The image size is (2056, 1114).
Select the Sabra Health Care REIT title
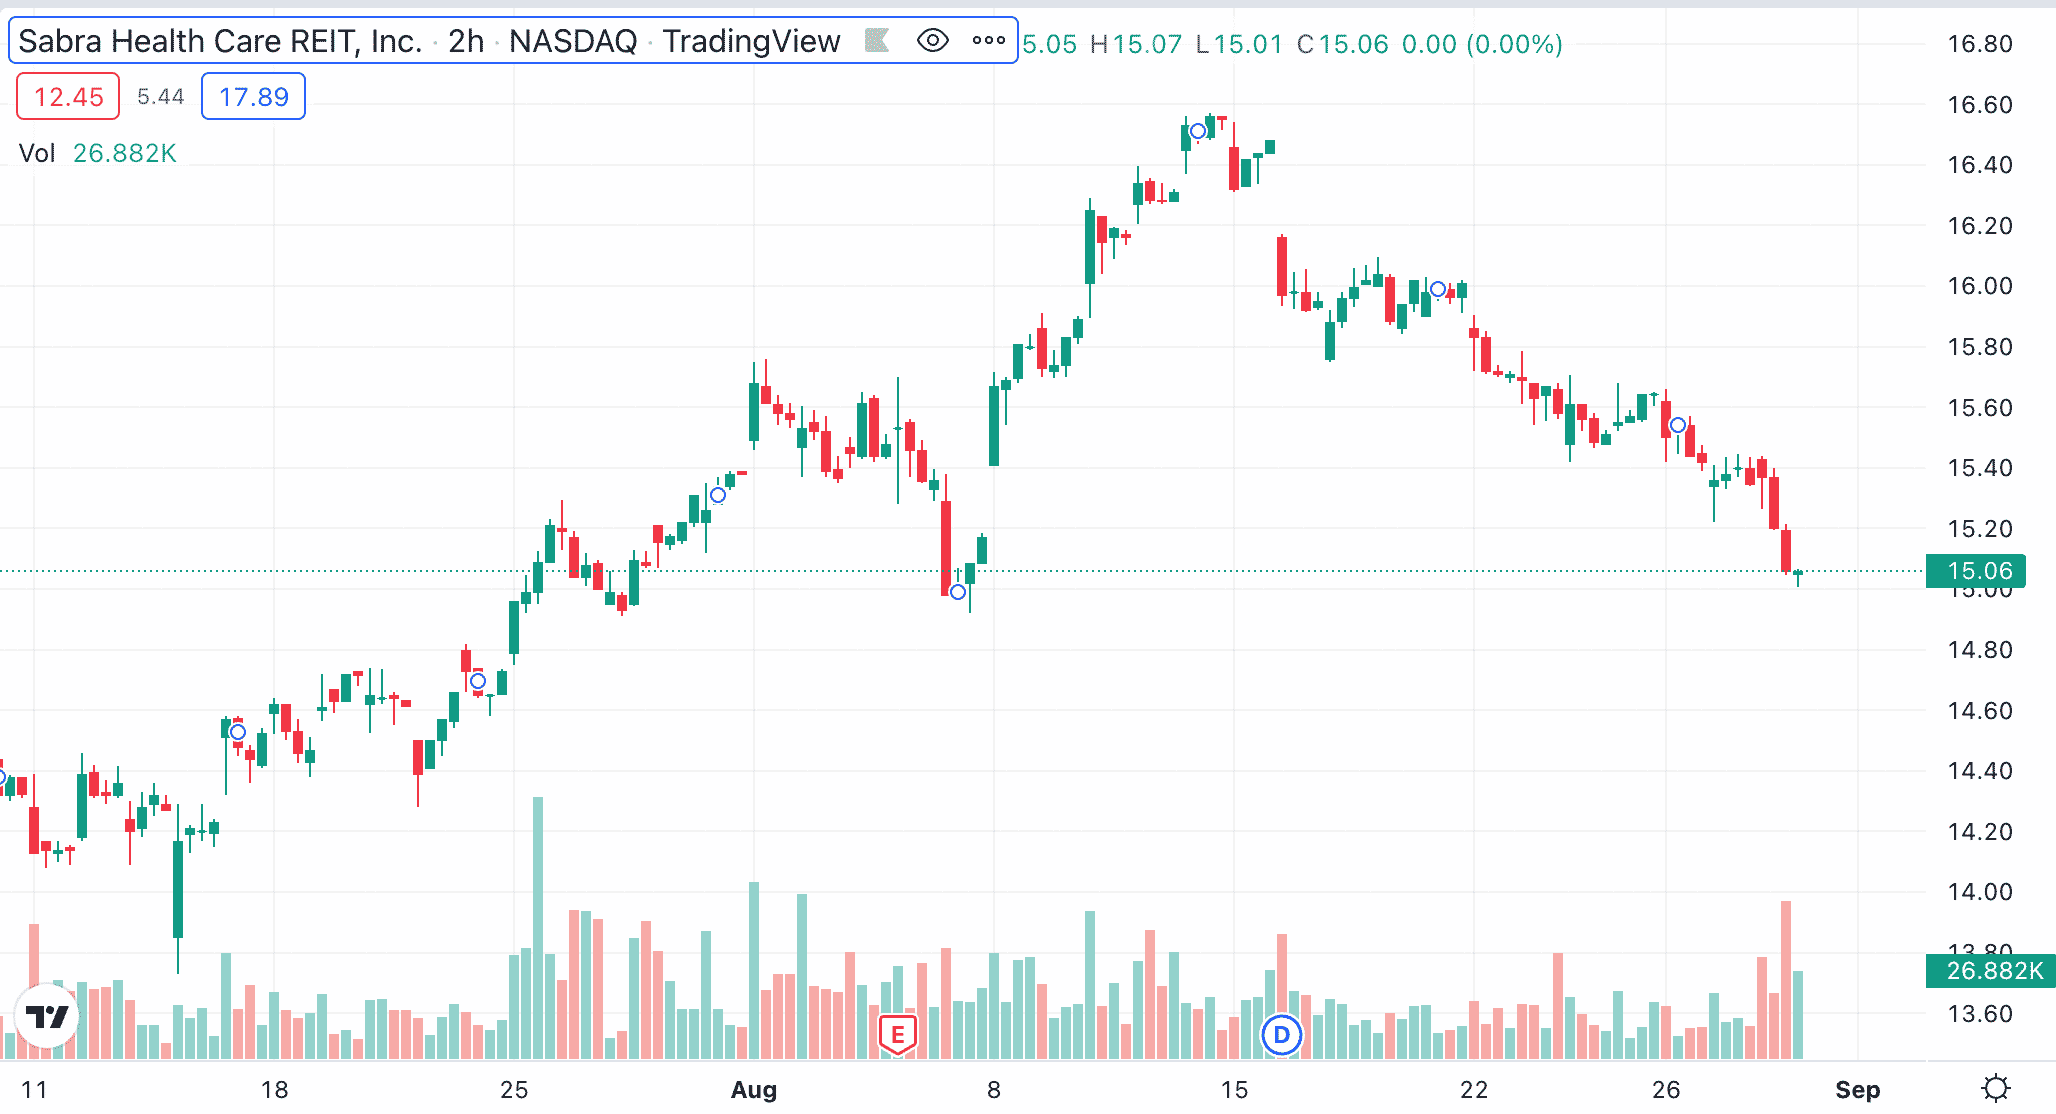[x=221, y=41]
